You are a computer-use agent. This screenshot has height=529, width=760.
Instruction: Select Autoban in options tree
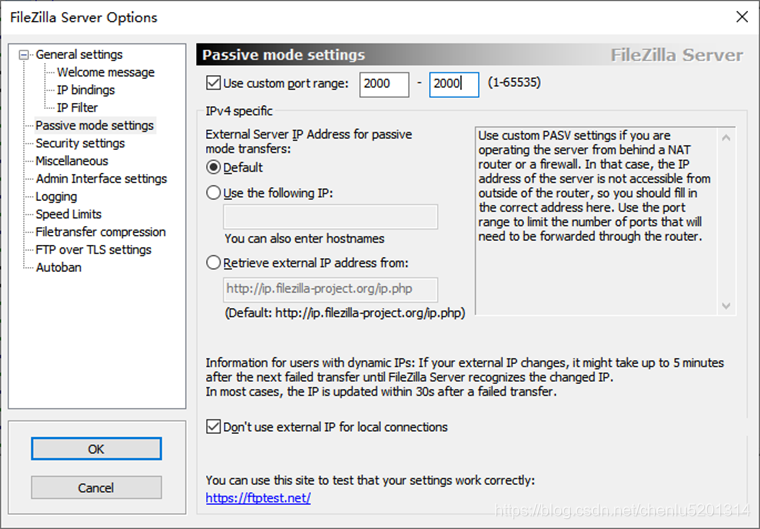coord(58,268)
